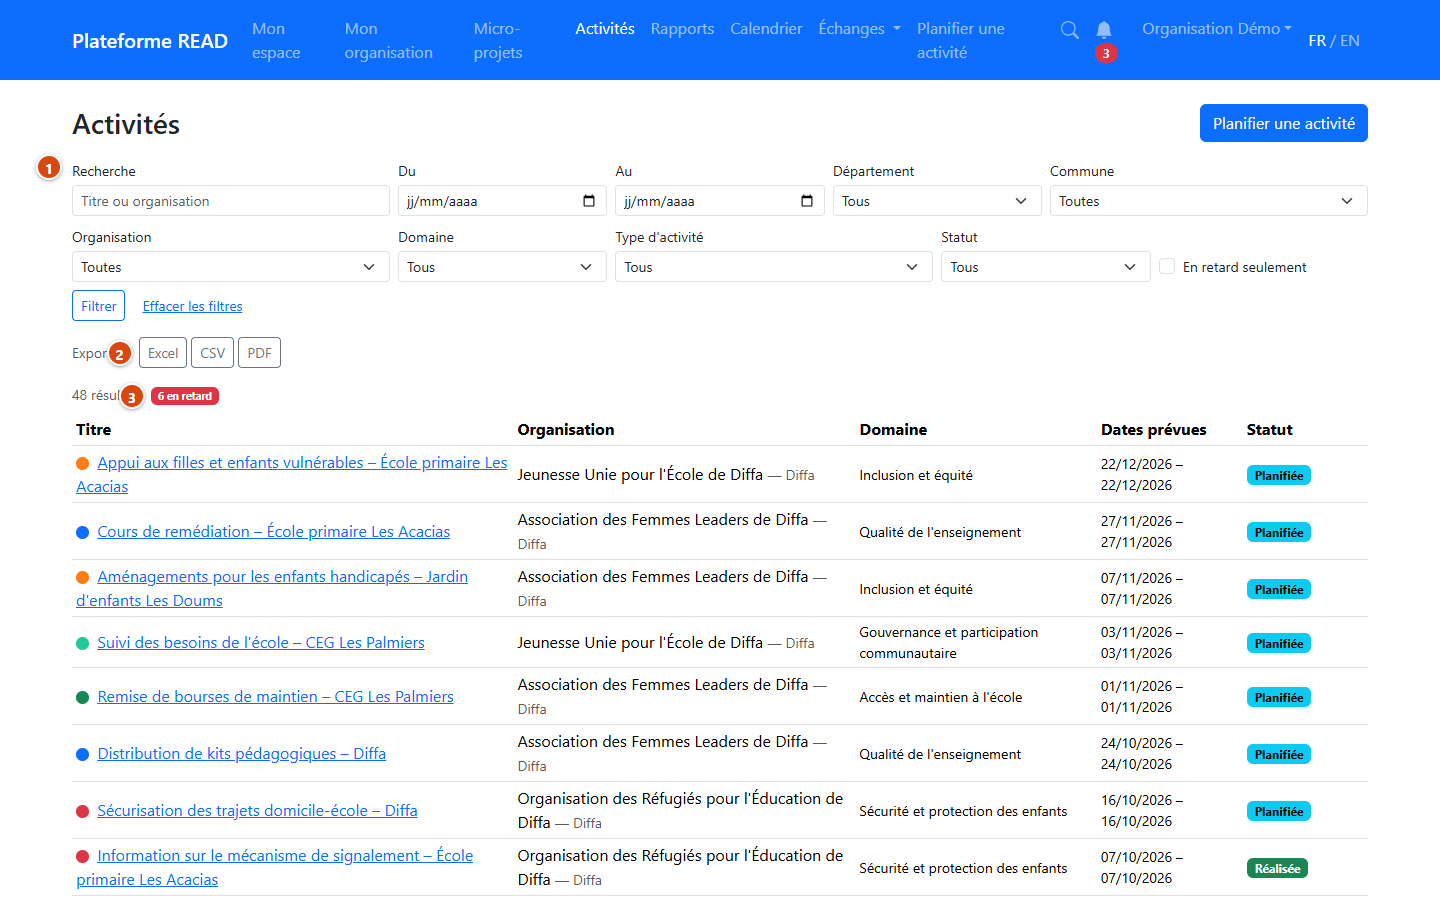Open Remise de bourses de maintien activity

pyautogui.click(x=275, y=696)
